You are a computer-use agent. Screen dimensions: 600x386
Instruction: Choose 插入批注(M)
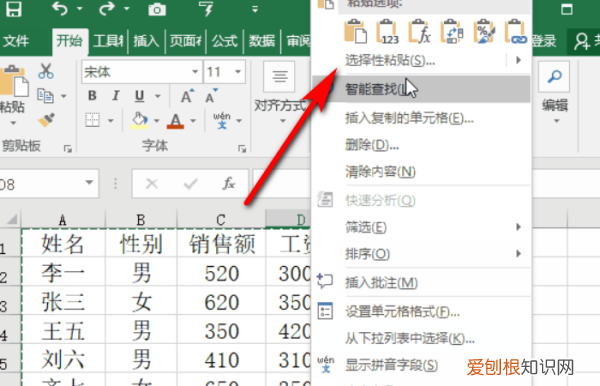(x=421, y=282)
